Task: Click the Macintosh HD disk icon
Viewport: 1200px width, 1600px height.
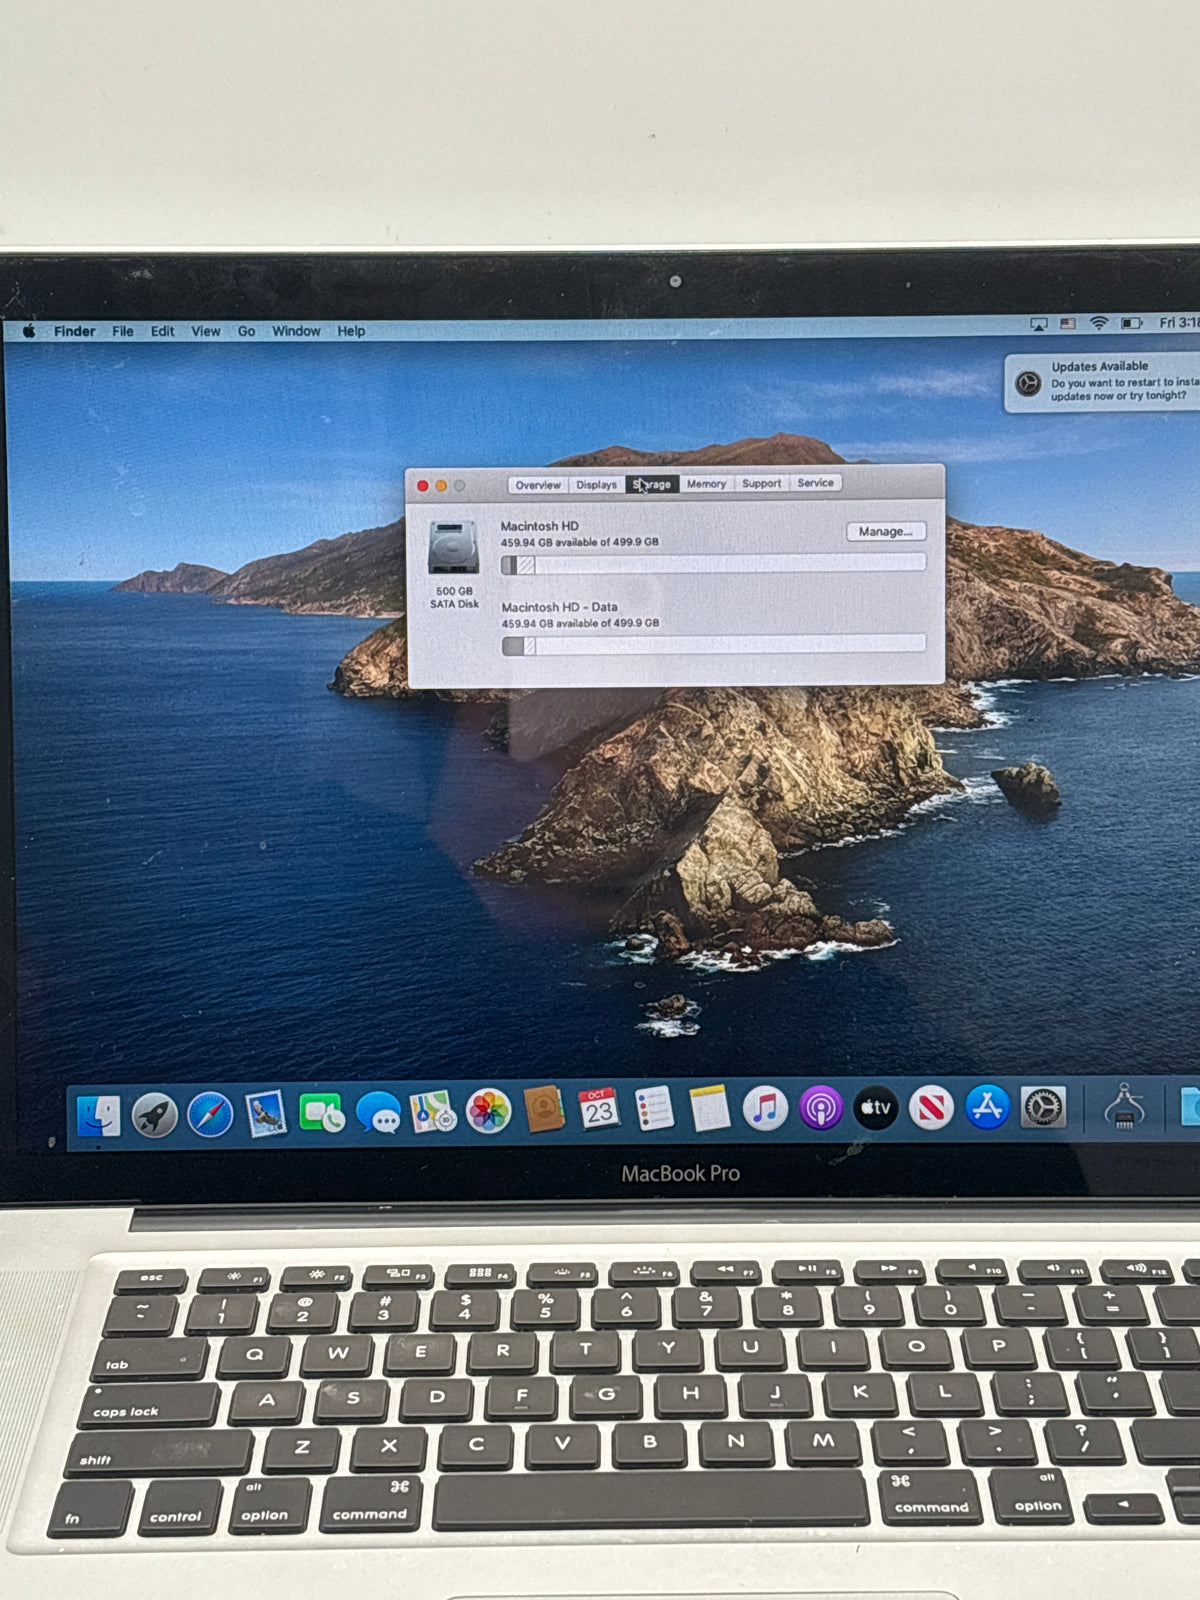Action: tap(453, 547)
